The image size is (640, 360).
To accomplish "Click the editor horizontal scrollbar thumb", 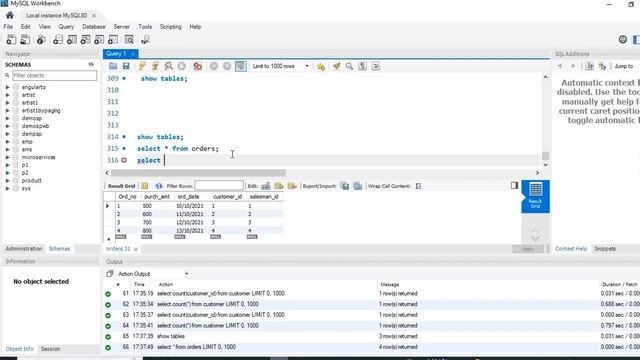I will [x=198, y=173].
